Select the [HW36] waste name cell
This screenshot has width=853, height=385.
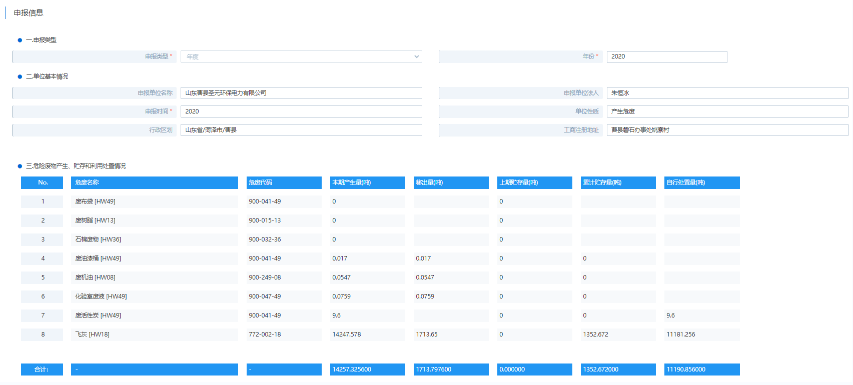pyautogui.click(x=154, y=240)
